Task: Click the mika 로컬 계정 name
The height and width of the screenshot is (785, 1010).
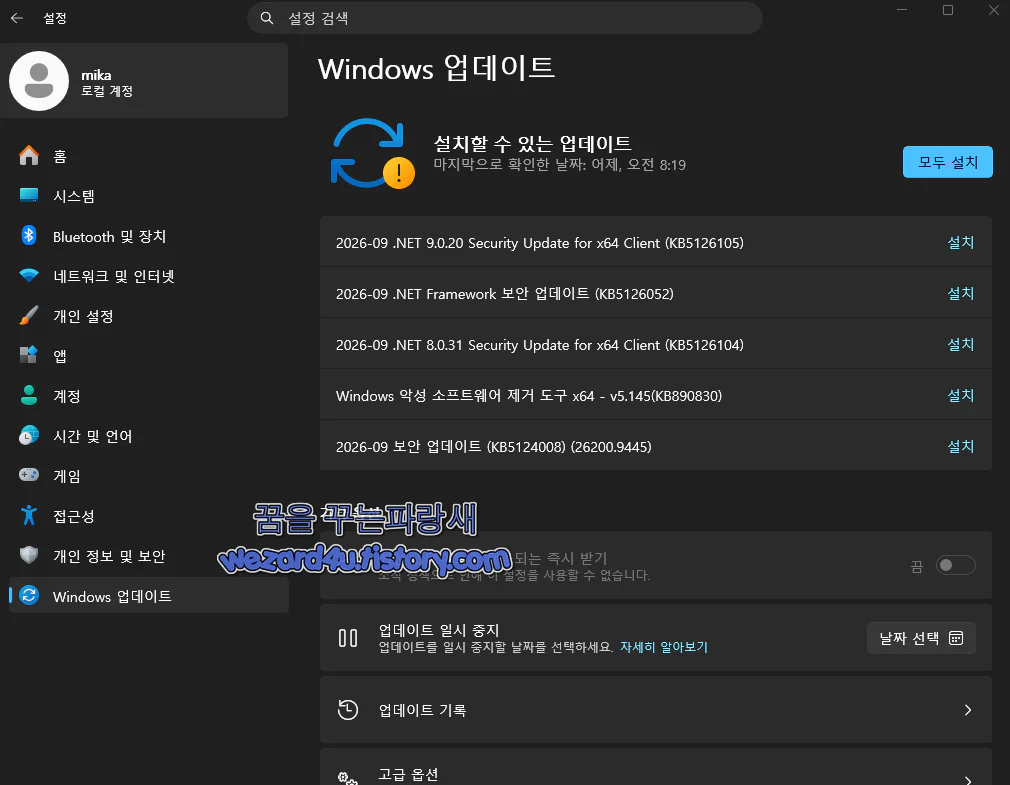Action: click(107, 82)
